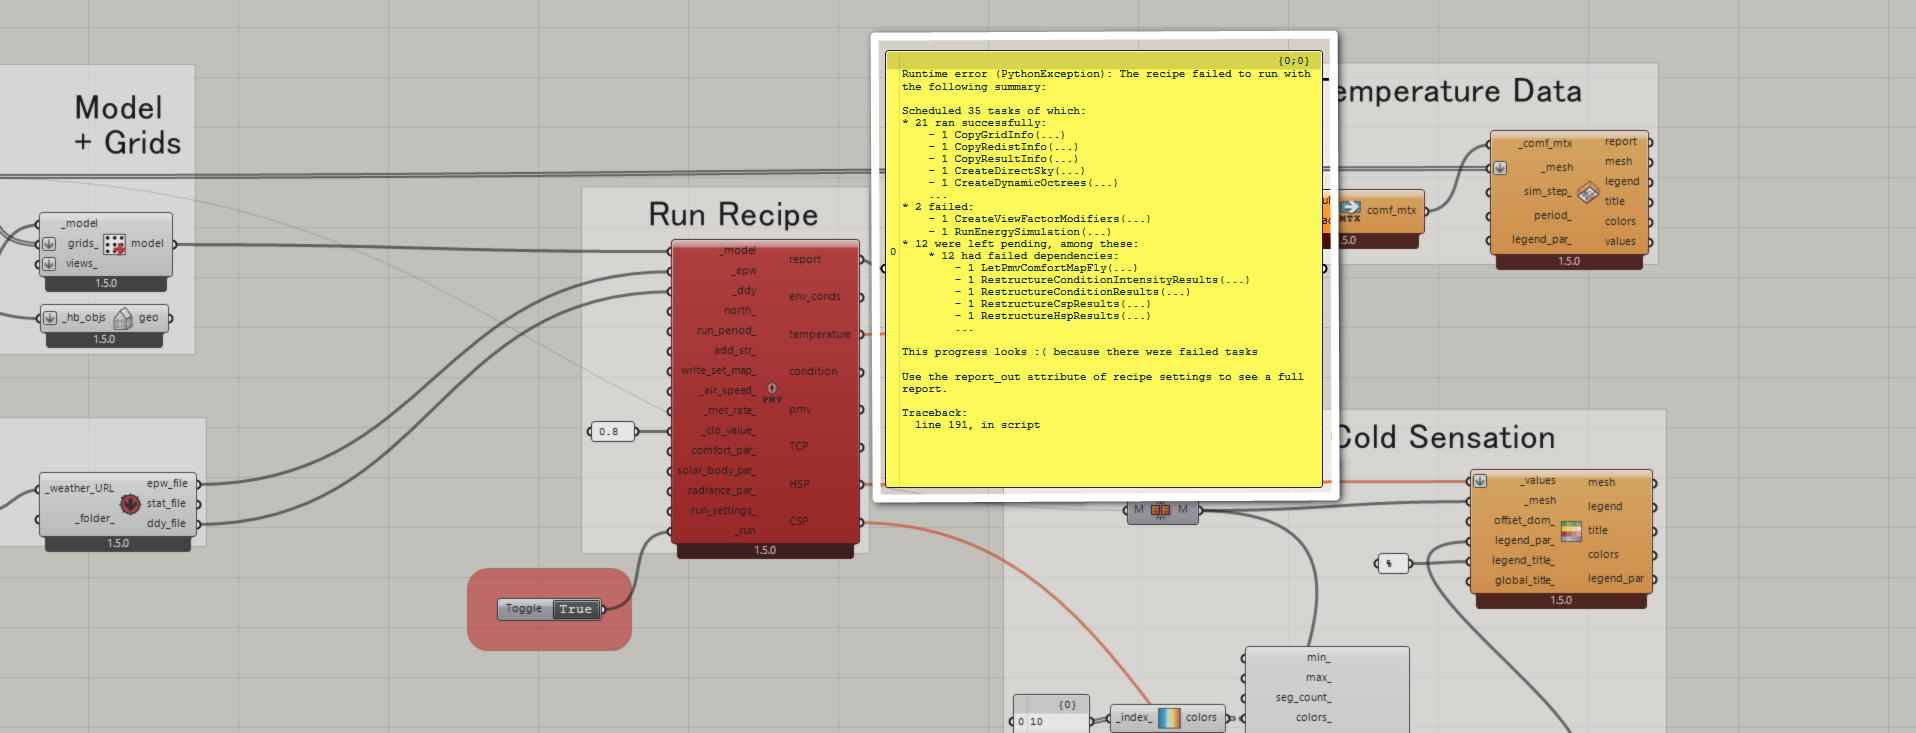Viewport: 1916px width, 733px height.
Task: Click the run_period_ input parameter
Action: (726, 331)
